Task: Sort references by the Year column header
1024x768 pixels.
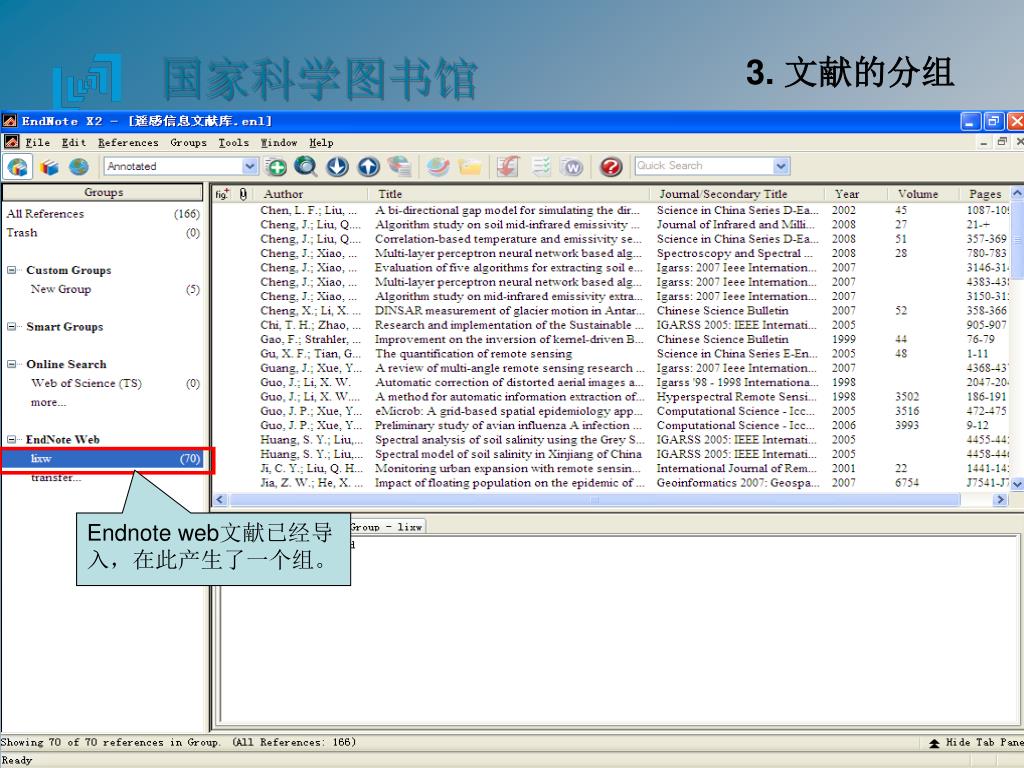Action: point(846,194)
